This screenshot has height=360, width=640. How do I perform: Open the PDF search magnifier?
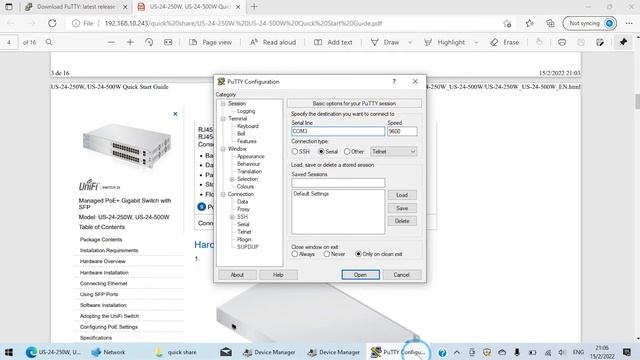[x=49, y=42]
